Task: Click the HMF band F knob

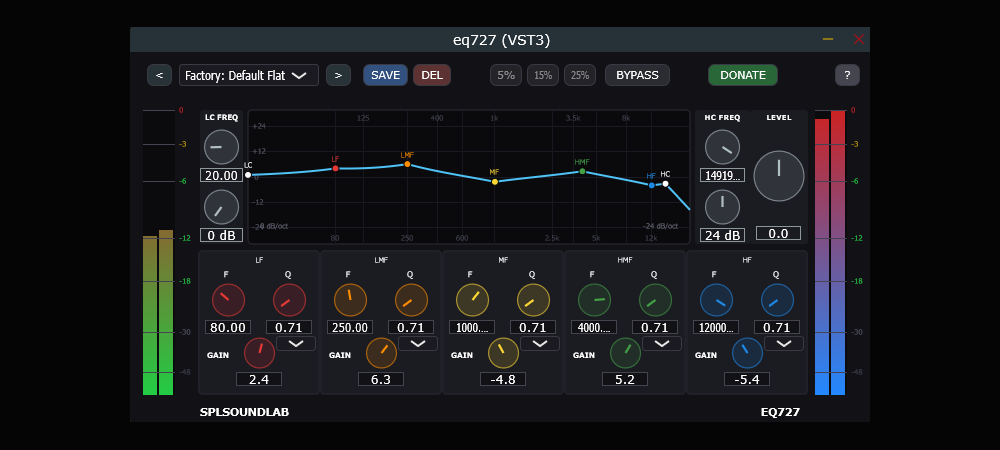Action: tap(594, 300)
